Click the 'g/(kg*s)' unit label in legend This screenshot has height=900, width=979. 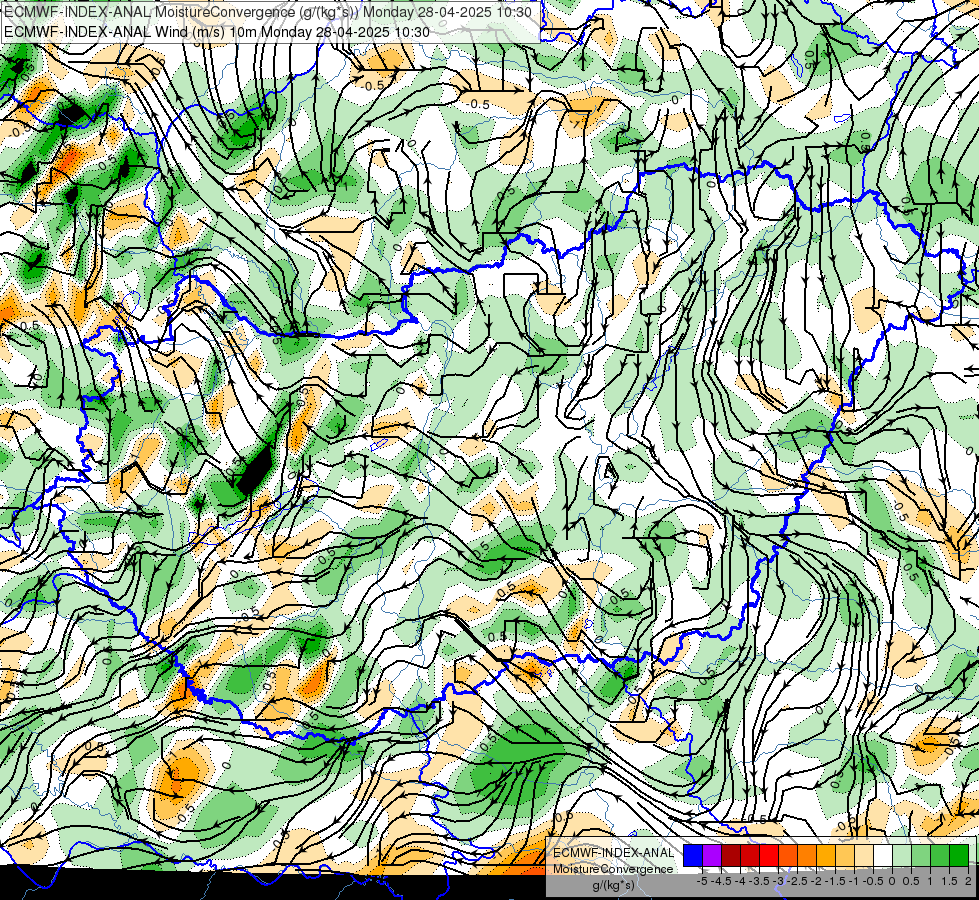point(614,886)
